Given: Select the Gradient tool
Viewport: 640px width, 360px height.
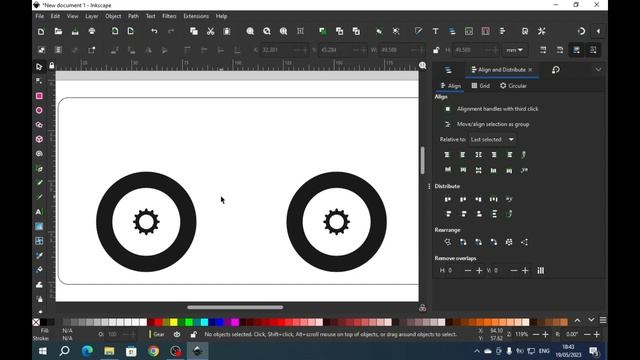Looking at the screenshot, I should pos(39,227).
